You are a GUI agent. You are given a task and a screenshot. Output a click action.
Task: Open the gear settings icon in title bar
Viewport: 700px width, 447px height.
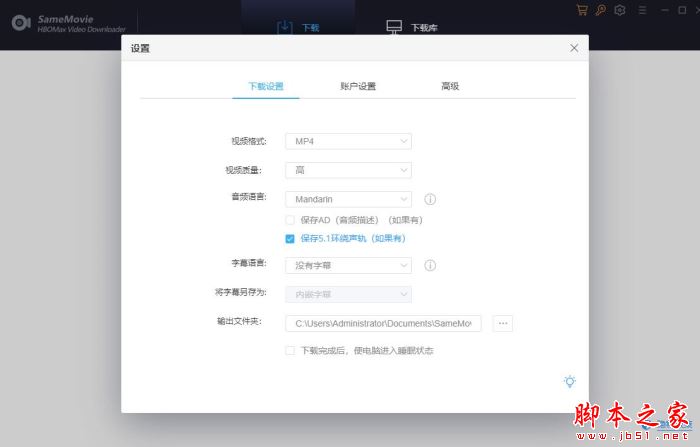(x=620, y=10)
